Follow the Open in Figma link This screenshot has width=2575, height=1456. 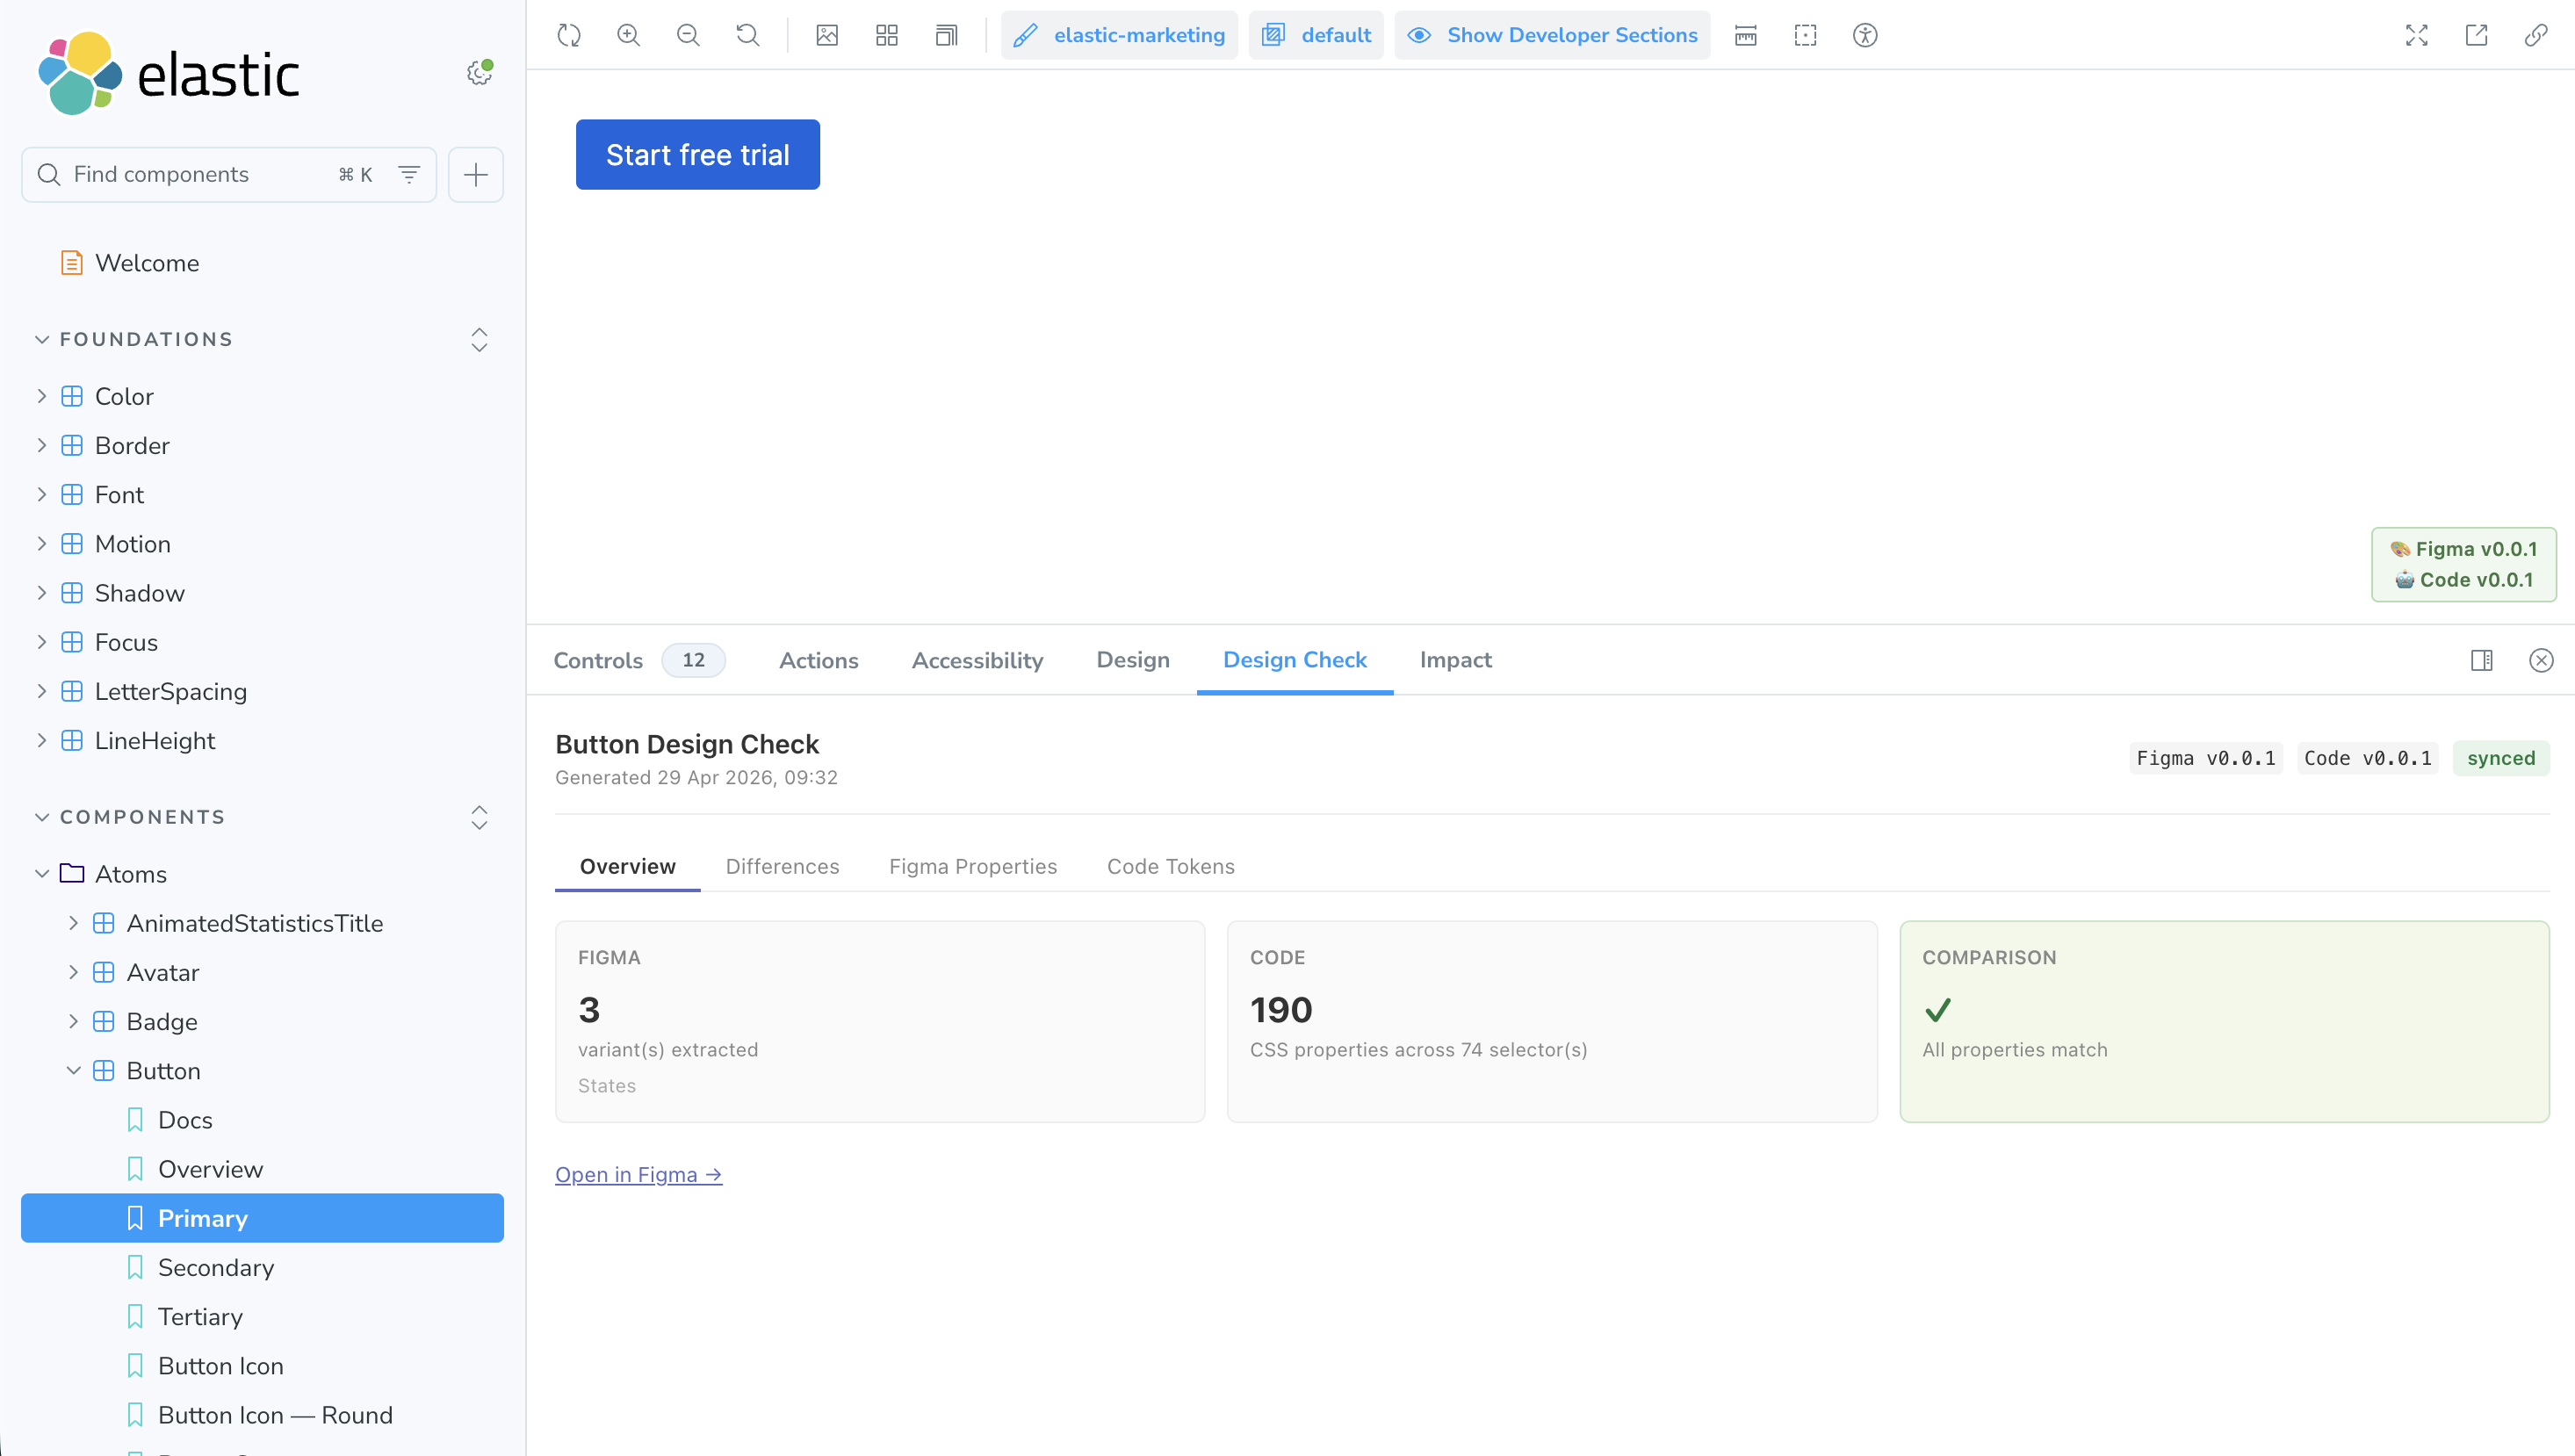point(638,1174)
